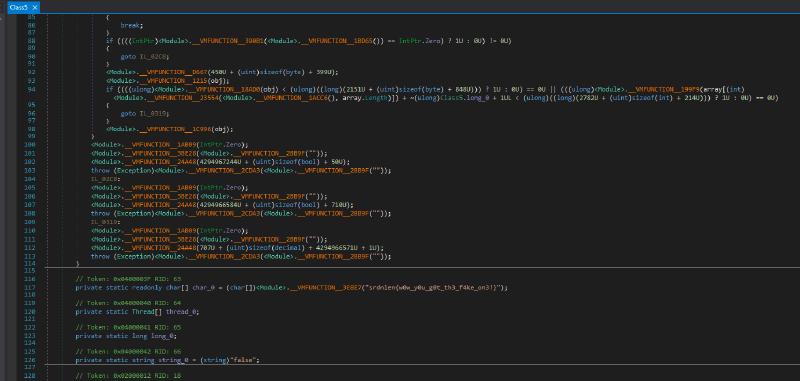Click the Token 0x02000012 RID: 18 comment
The width and height of the screenshot is (800, 381).
click(x=128, y=376)
